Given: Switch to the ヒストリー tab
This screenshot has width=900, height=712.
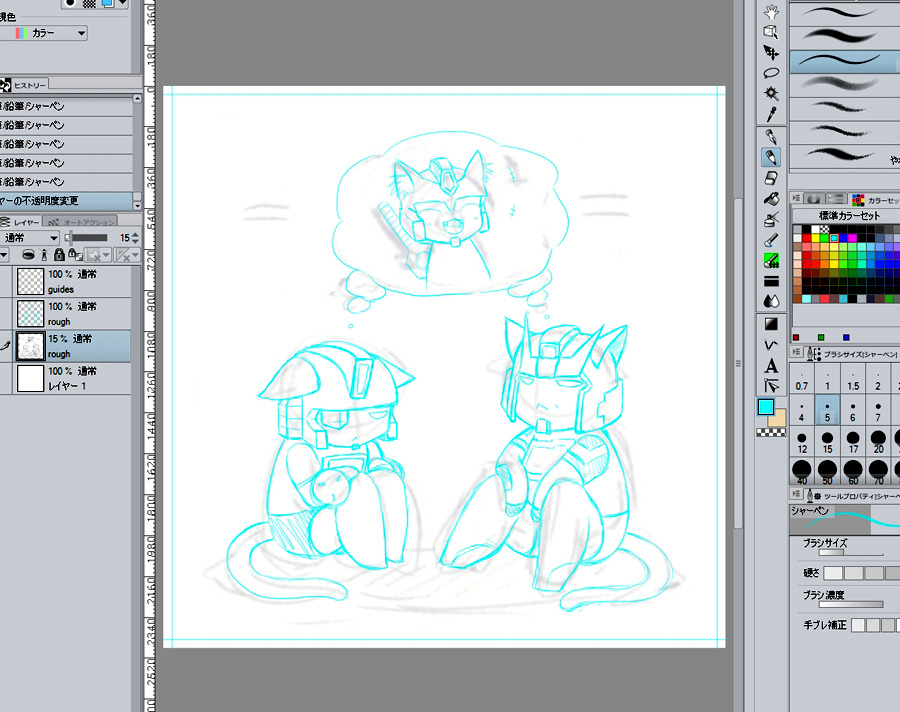Looking at the screenshot, I should (x=24, y=85).
